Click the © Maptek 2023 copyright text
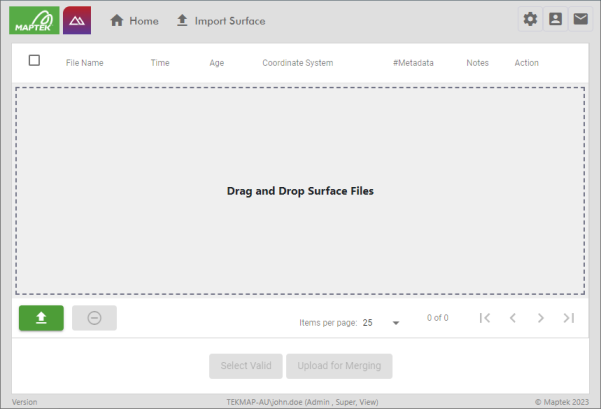The height and width of the screenshot is (409, 601). [x=562, y=402]
